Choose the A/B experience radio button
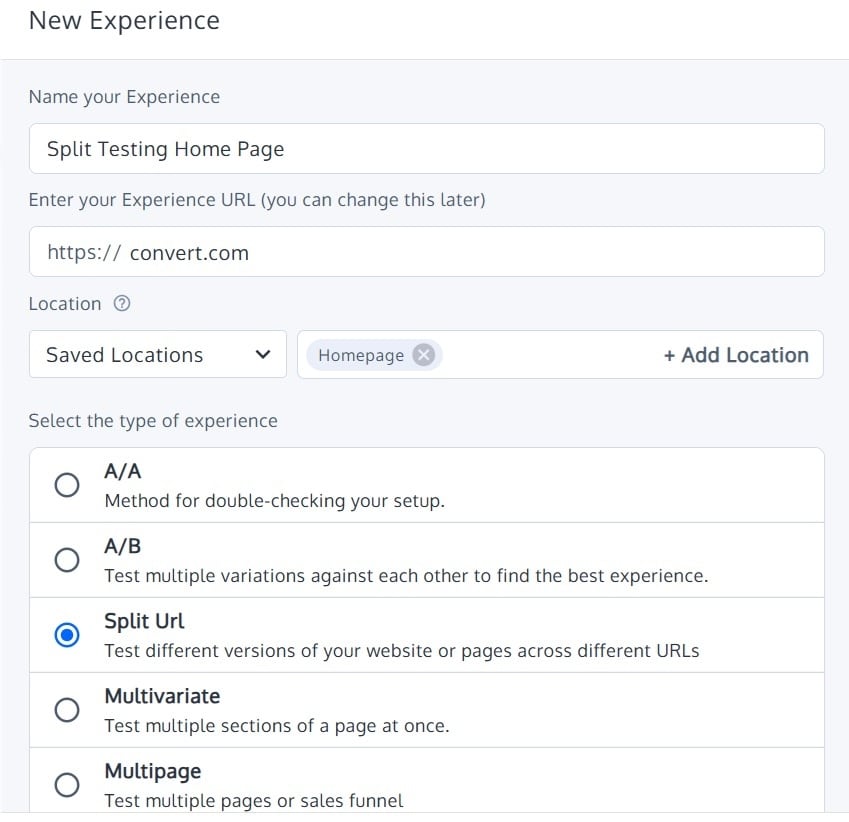849x822 pixels. 67,560
